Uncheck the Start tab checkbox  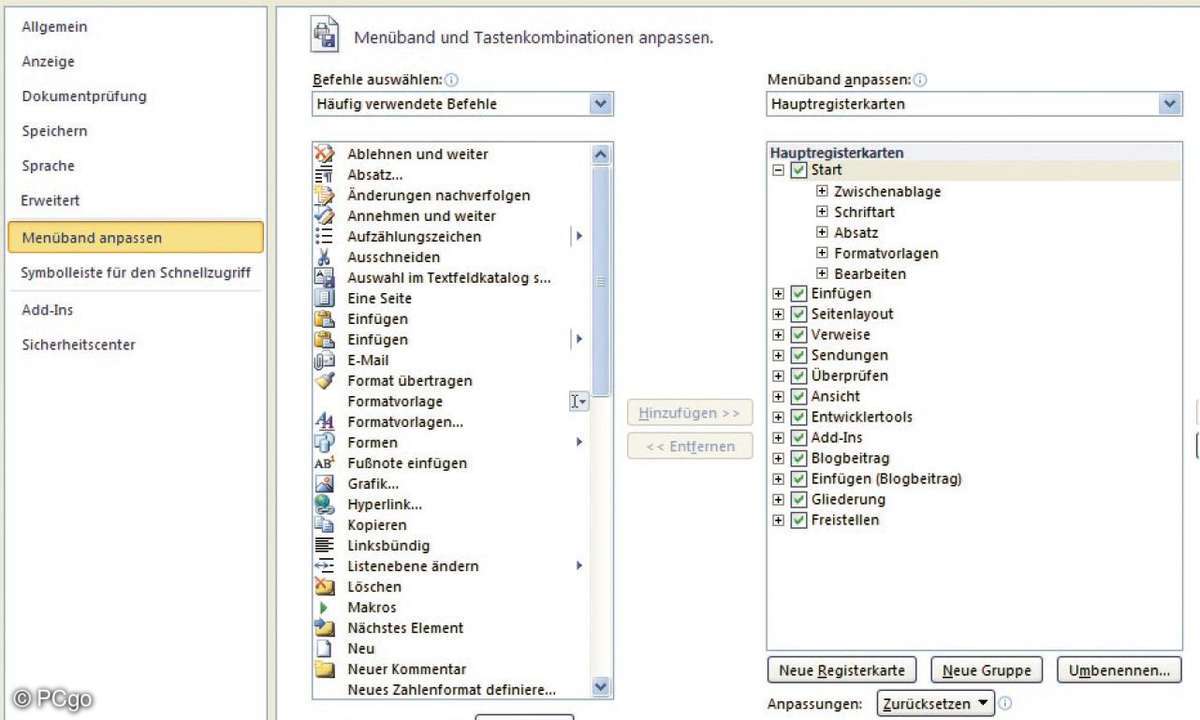798,171
